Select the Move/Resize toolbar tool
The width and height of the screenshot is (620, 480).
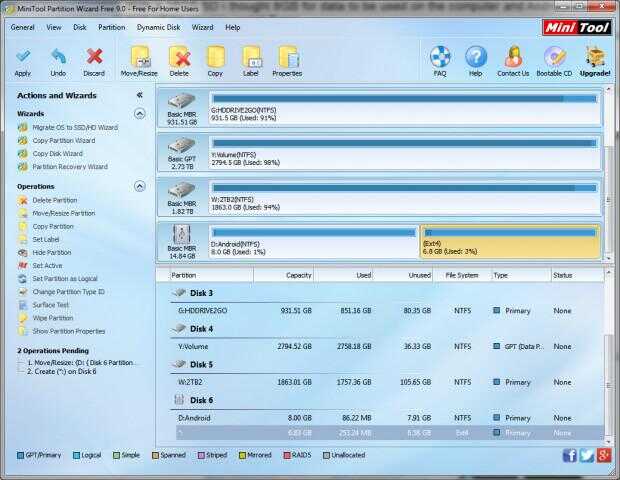[x=139, y=61]
